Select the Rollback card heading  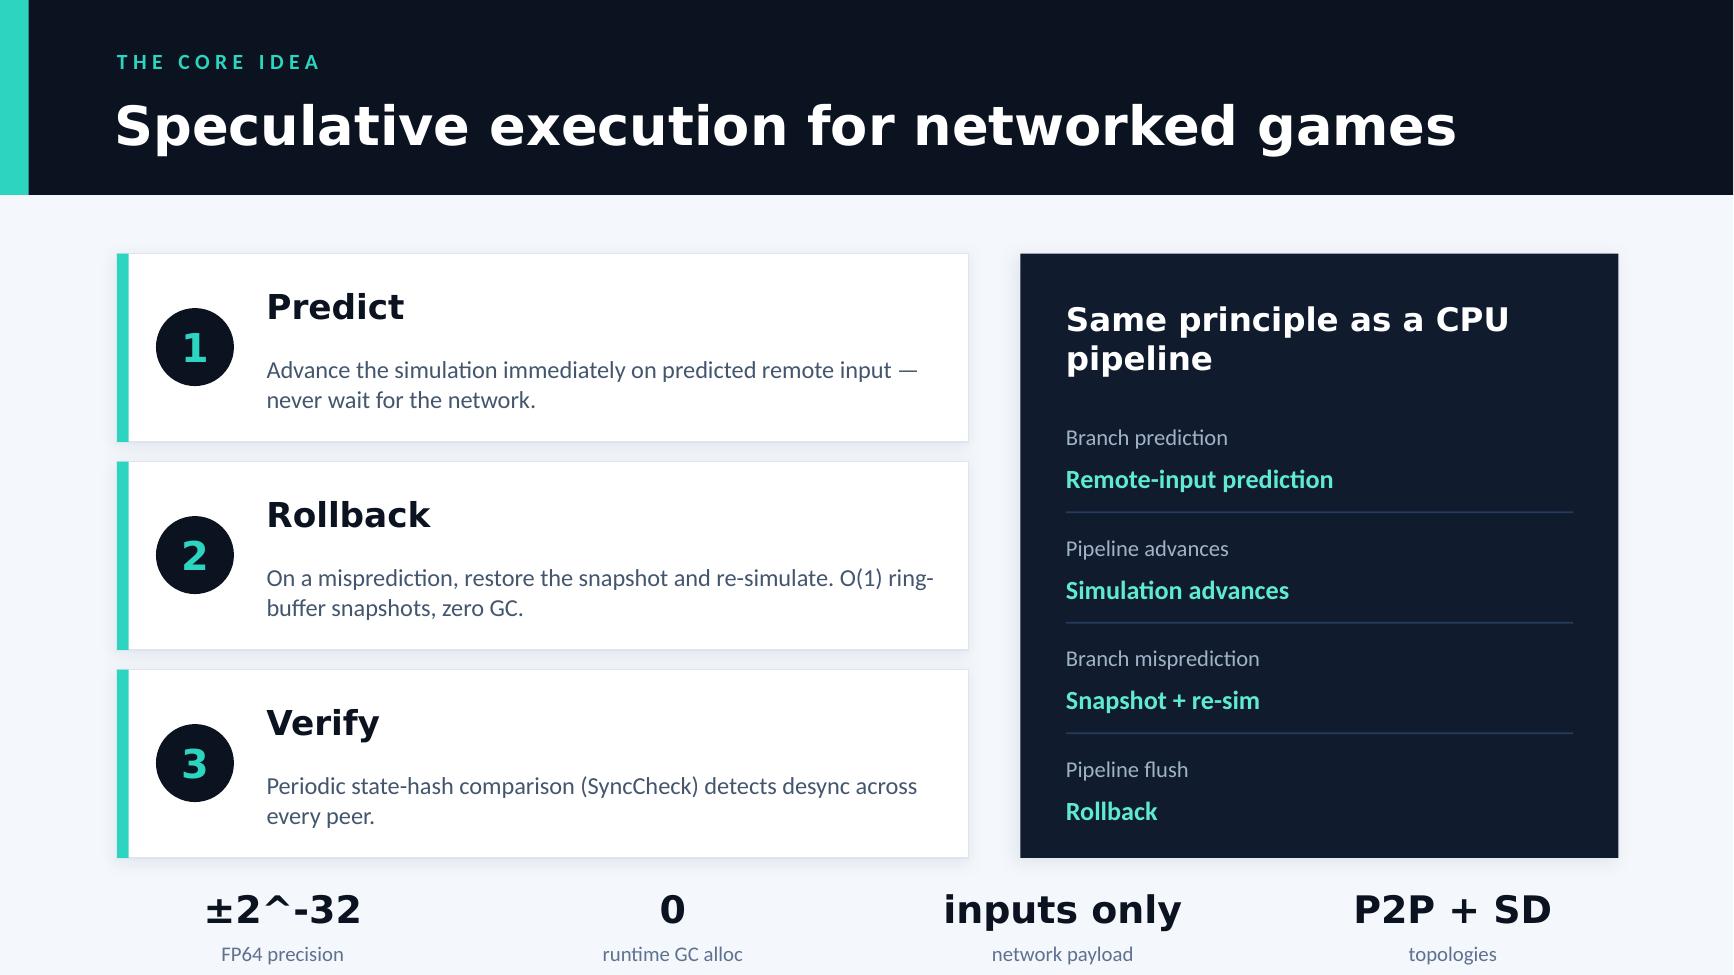click(348, 515)
